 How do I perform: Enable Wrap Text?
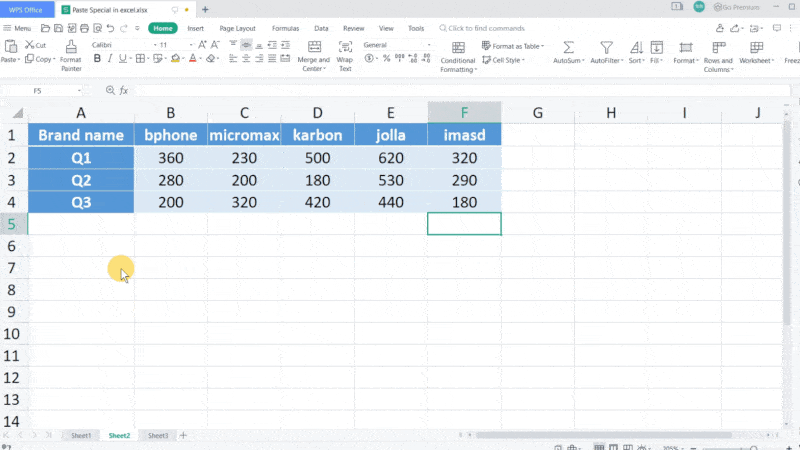pyautogui.click(x=345, y=56)
